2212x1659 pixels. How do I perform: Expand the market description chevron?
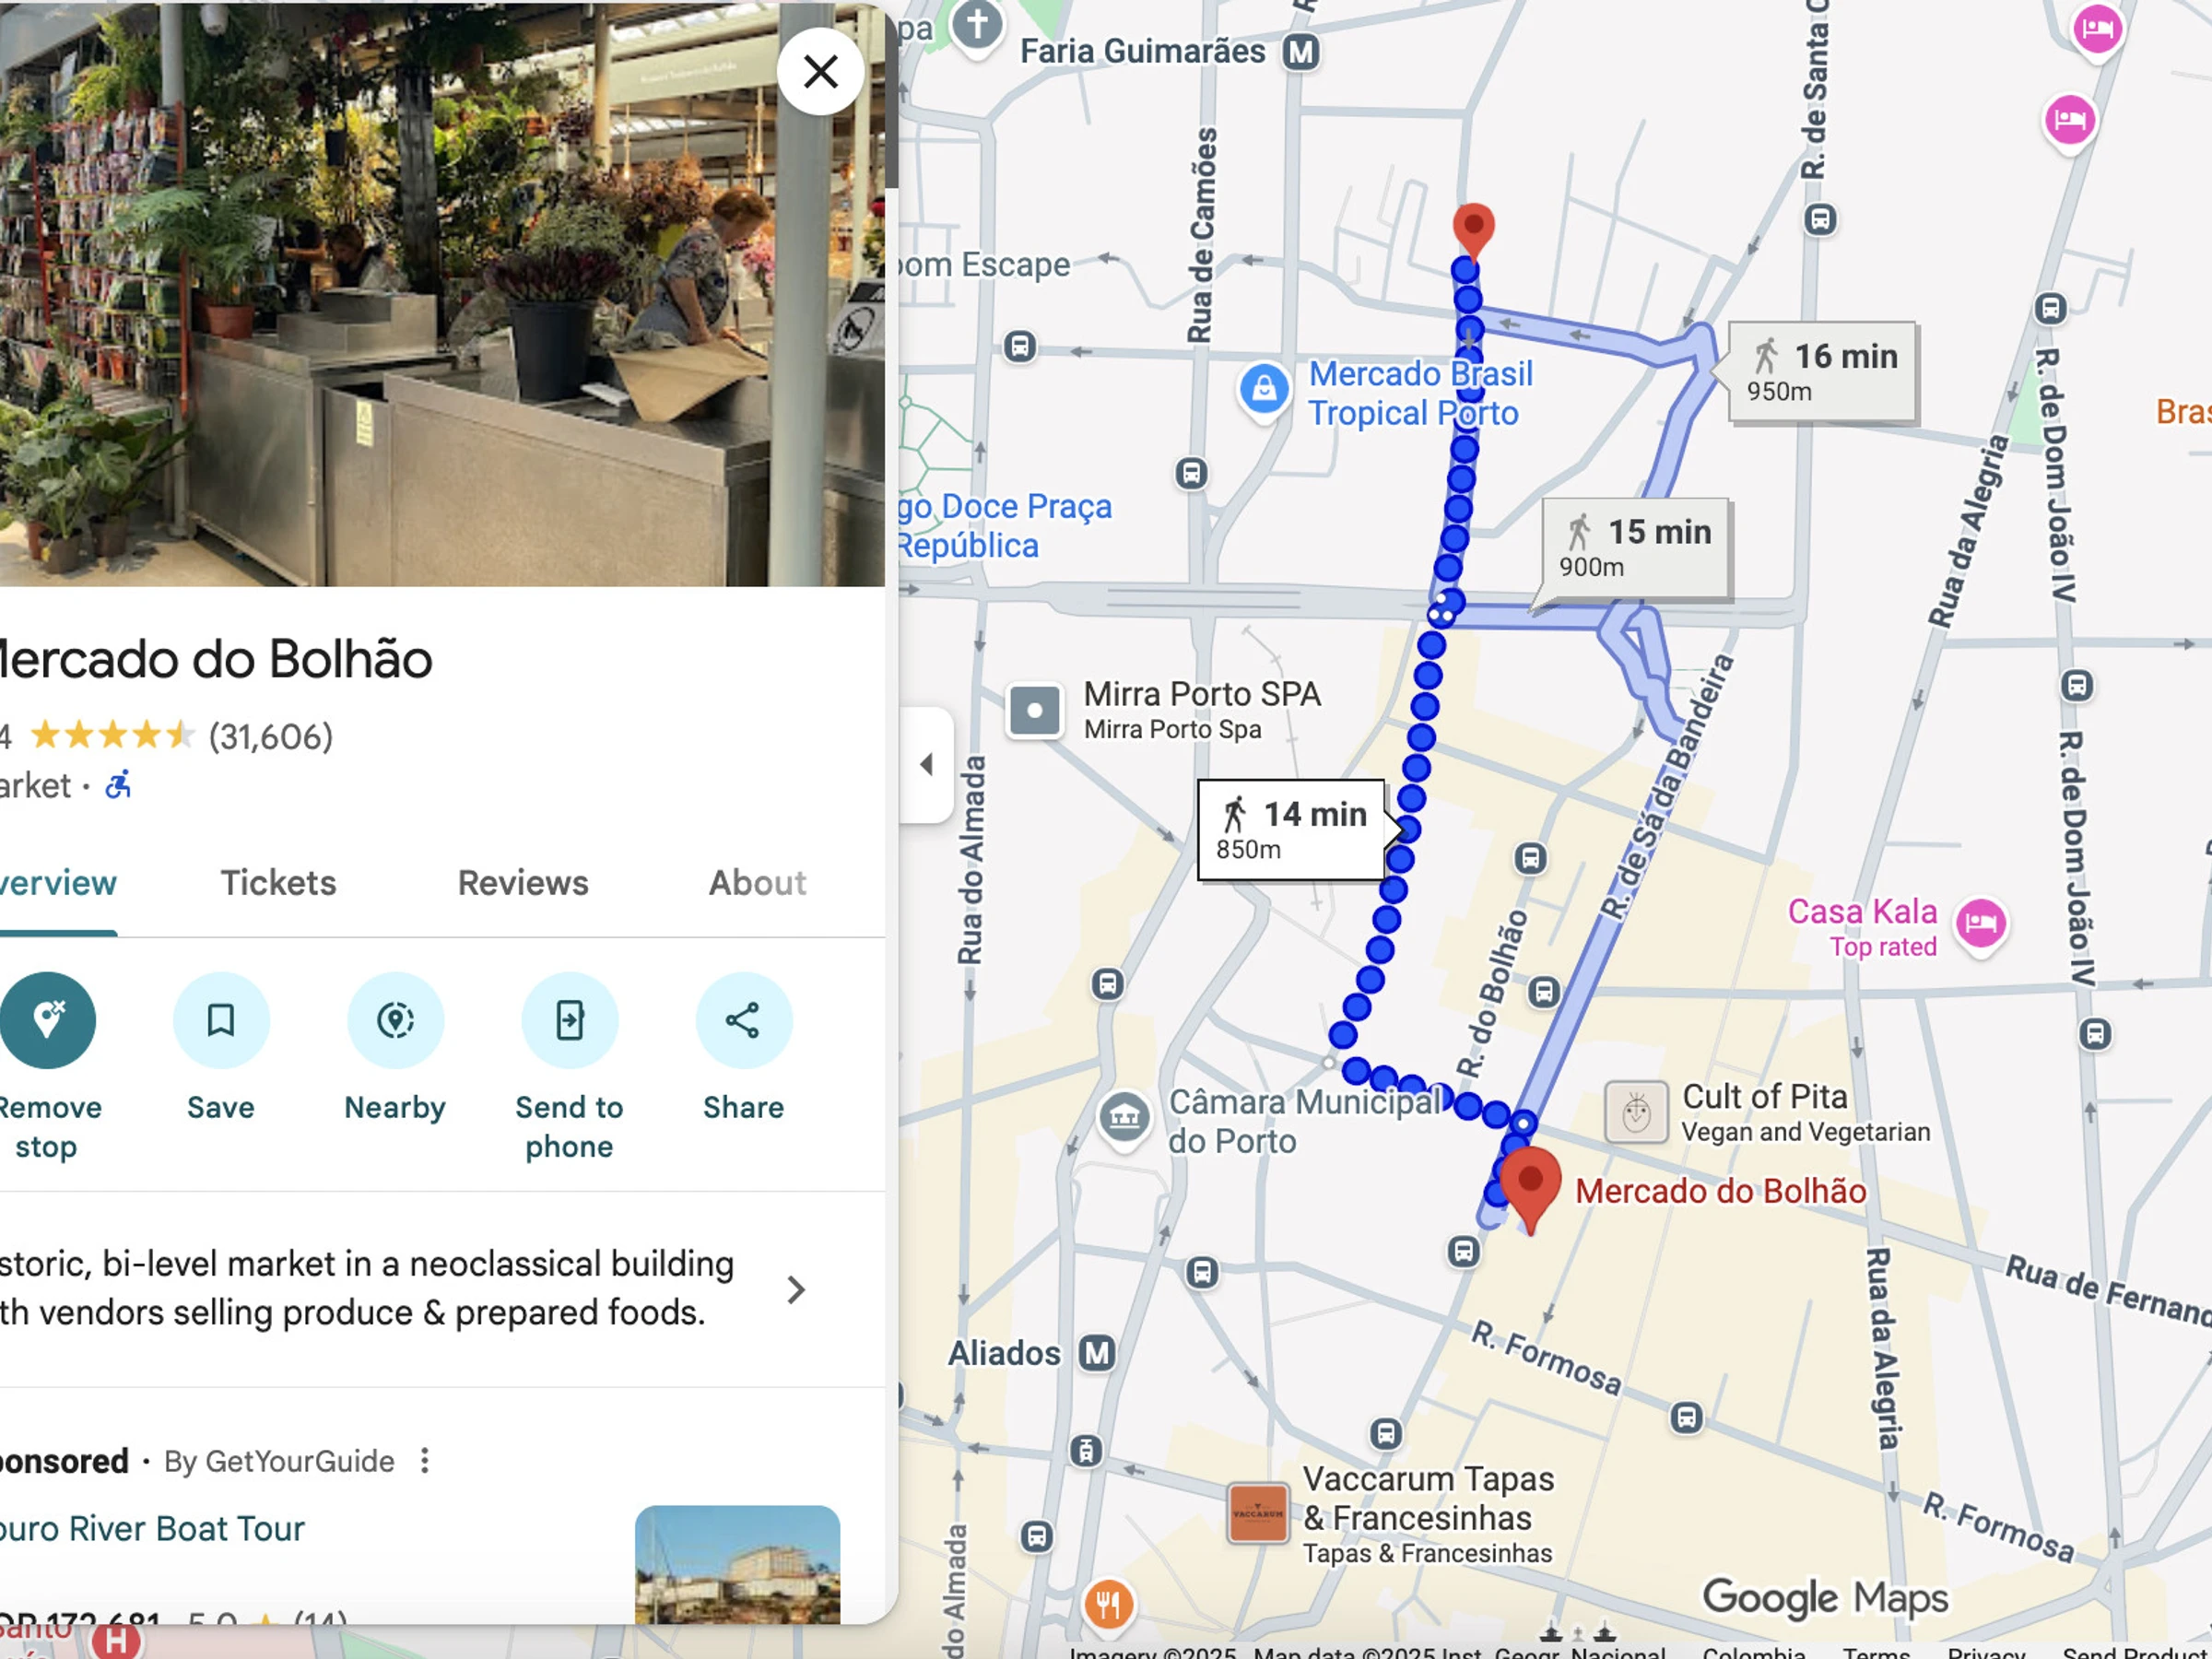point(795,1290)
